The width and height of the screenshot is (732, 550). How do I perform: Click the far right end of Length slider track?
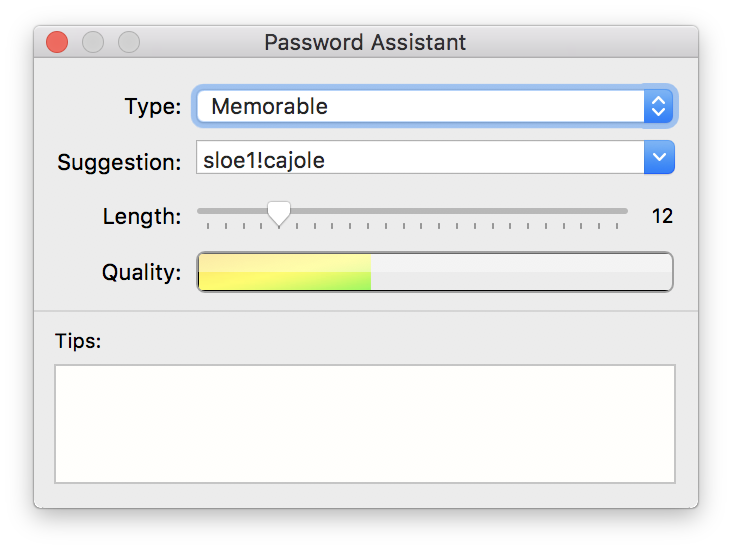click(x=624, y=211)
